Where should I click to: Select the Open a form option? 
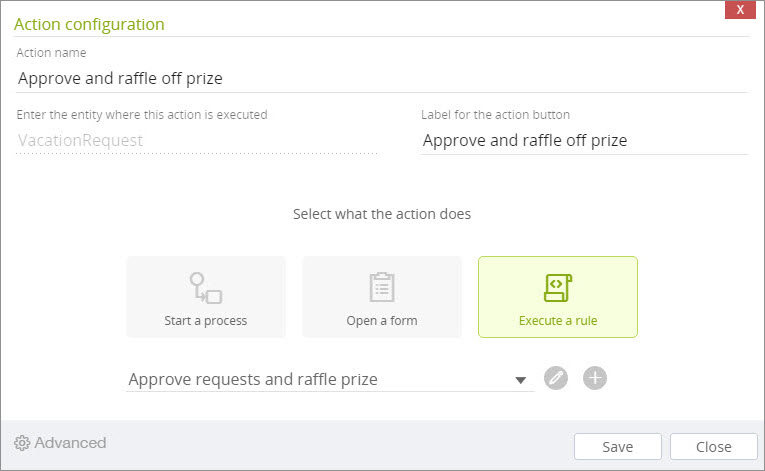(382, 297)
